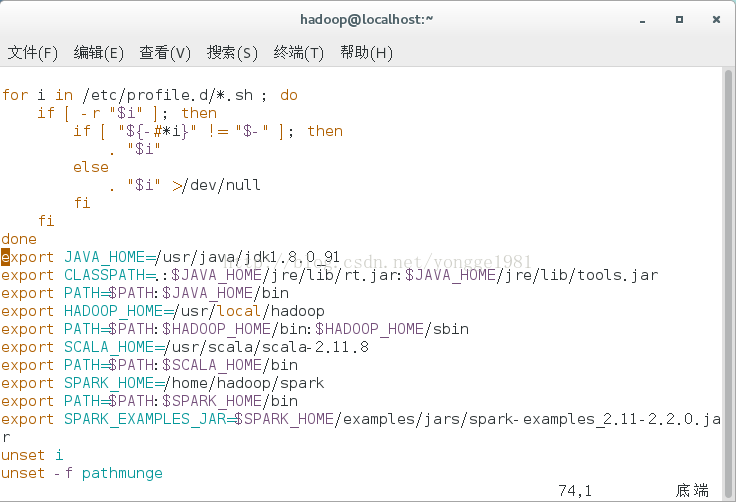Click '/usr/local/hadoop' path
Viewport: 736px width, 502px height.
coord(248,311)
